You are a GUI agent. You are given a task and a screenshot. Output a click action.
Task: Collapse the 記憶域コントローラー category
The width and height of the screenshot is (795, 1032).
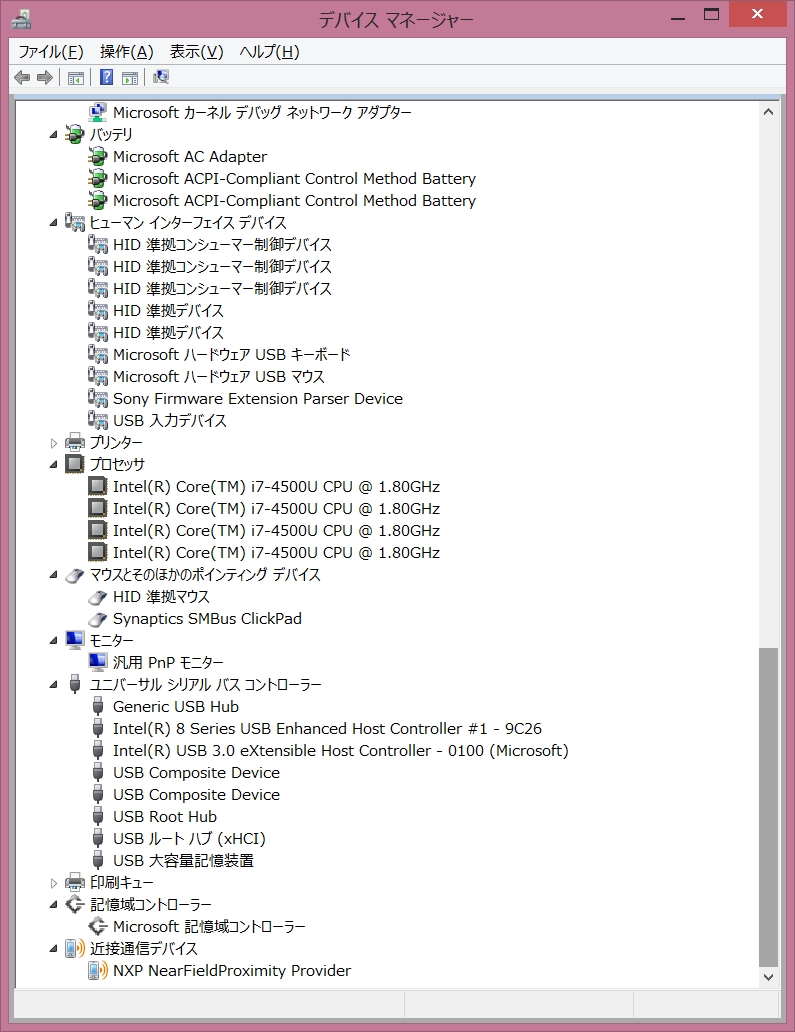[x=54, y=904]
